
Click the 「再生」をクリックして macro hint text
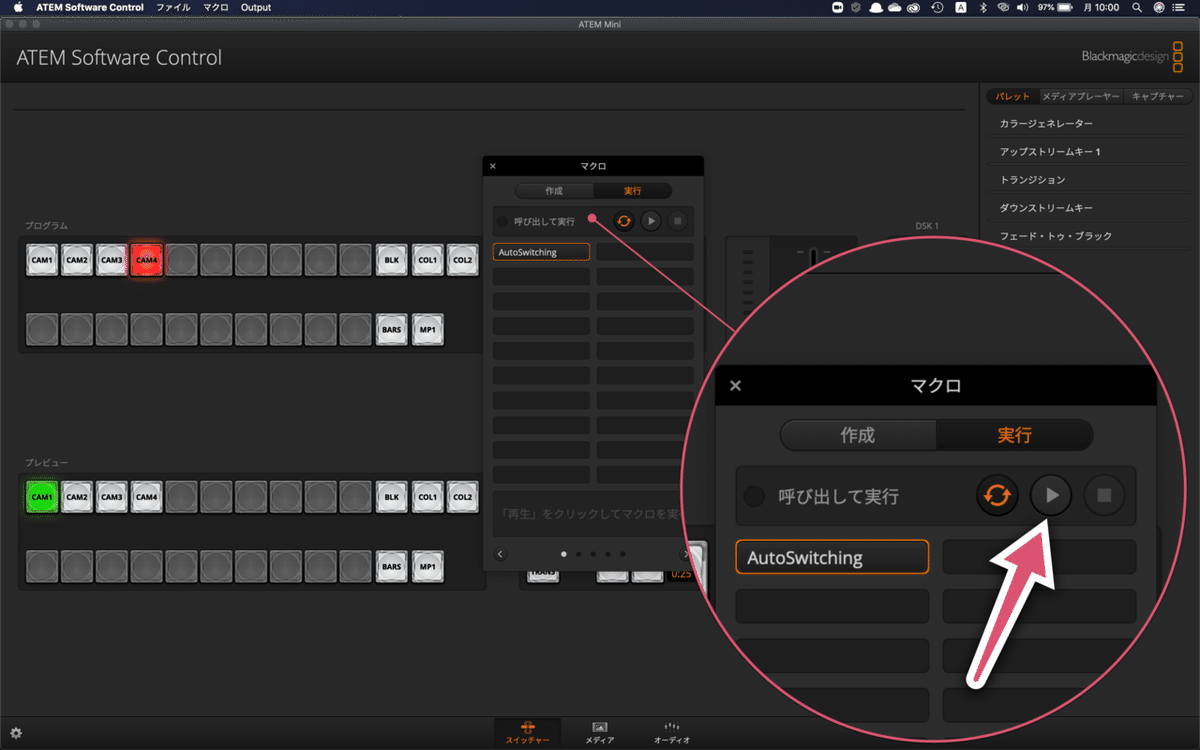coord(590,514)
